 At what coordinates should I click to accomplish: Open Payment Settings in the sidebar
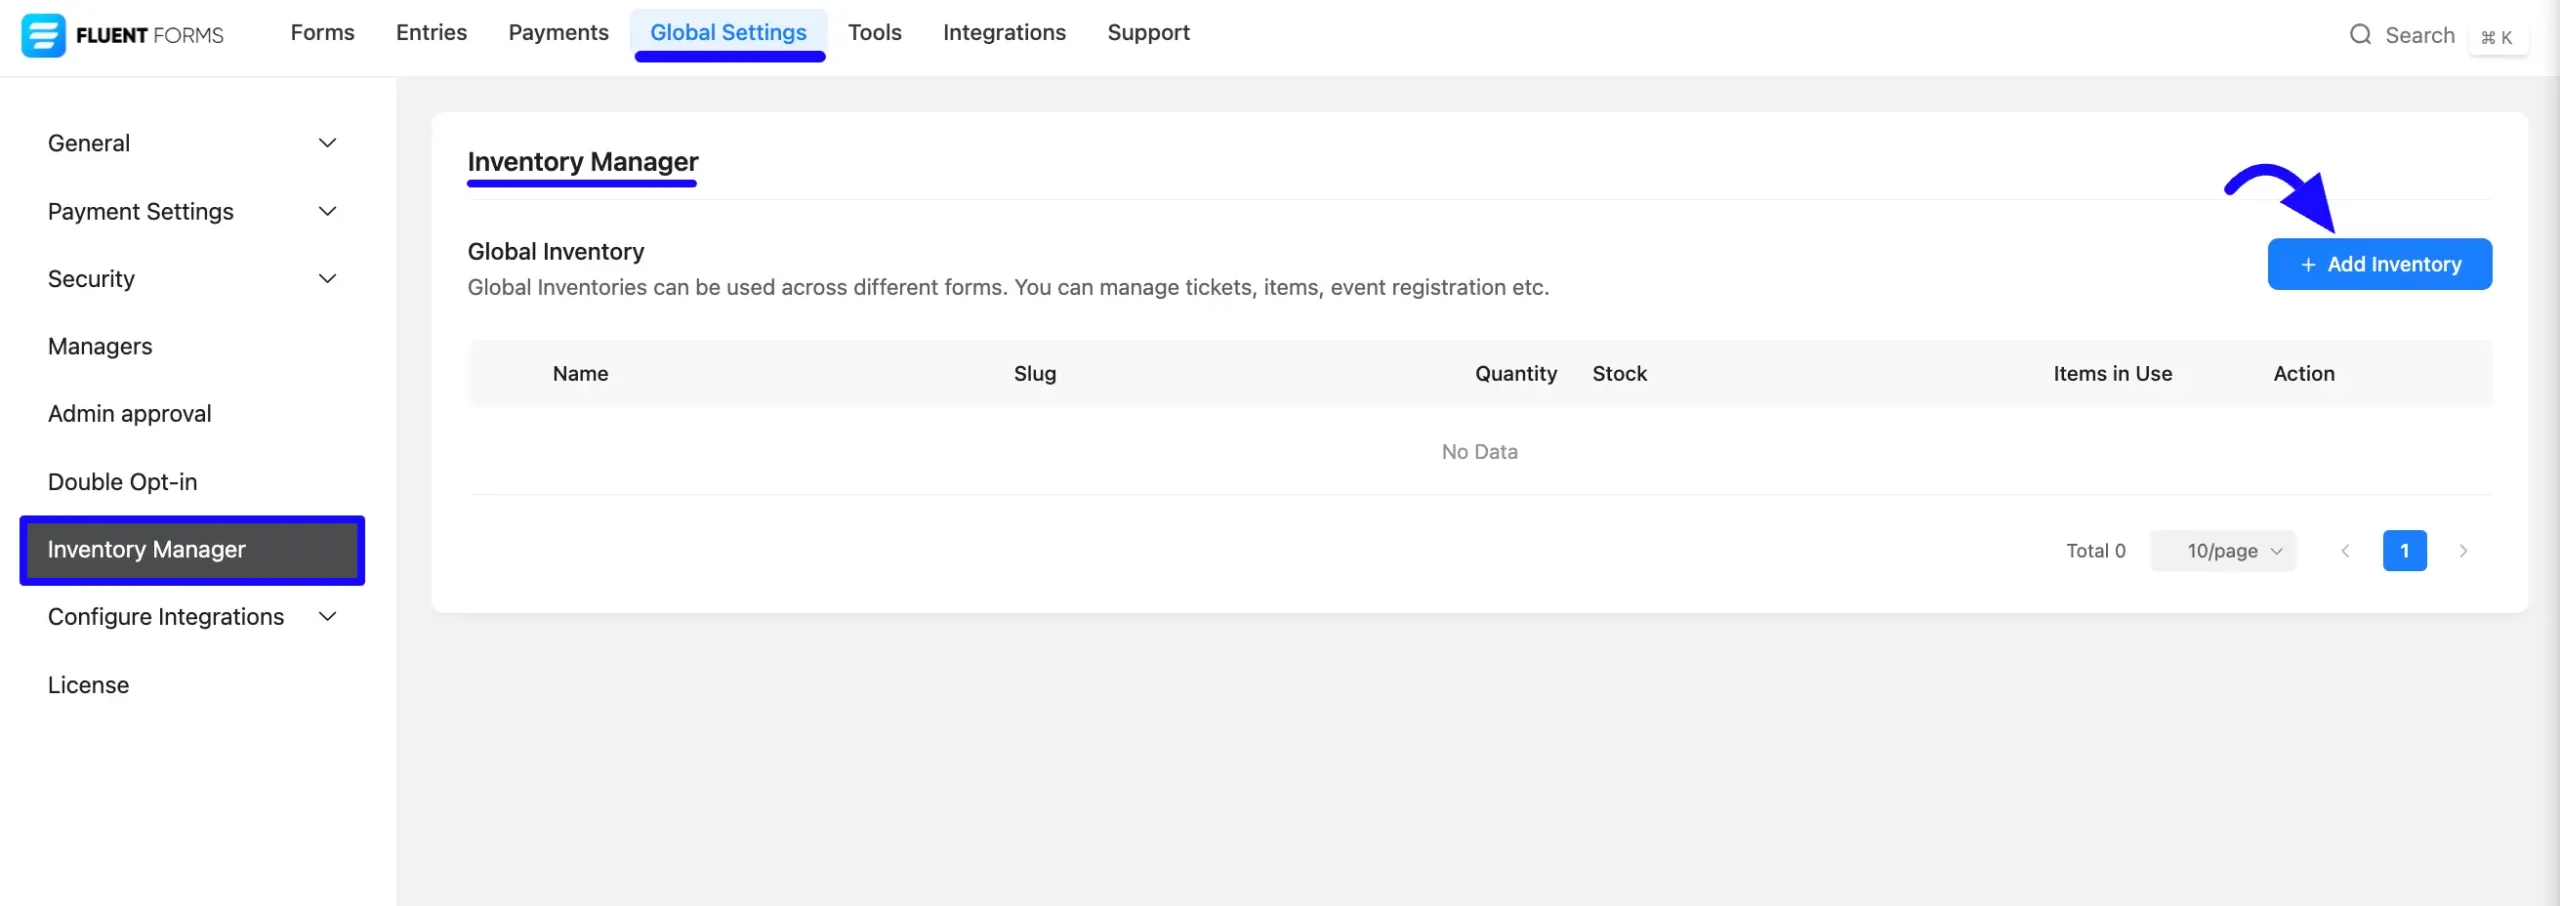point(140,211)
